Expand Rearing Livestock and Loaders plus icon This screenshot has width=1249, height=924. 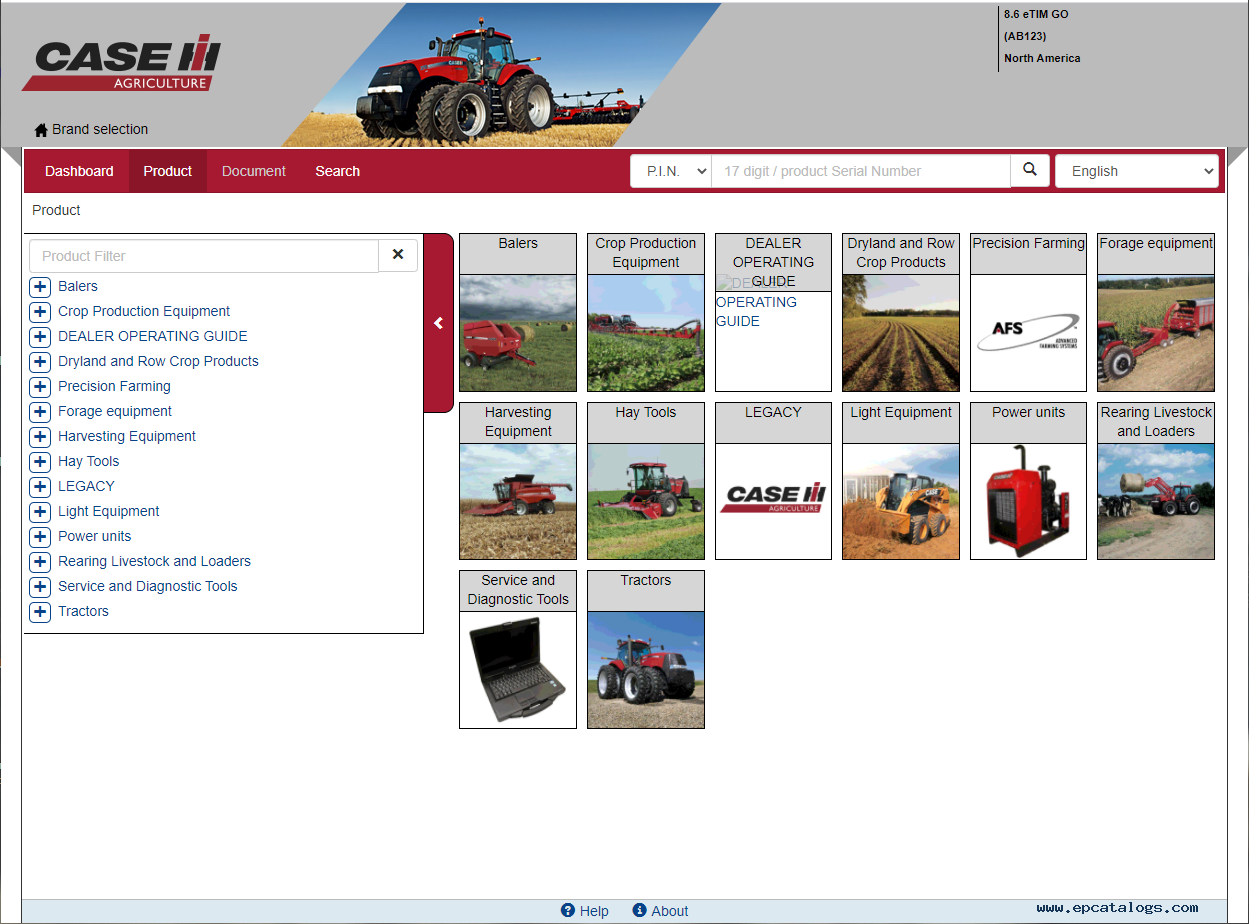(40, 561)
